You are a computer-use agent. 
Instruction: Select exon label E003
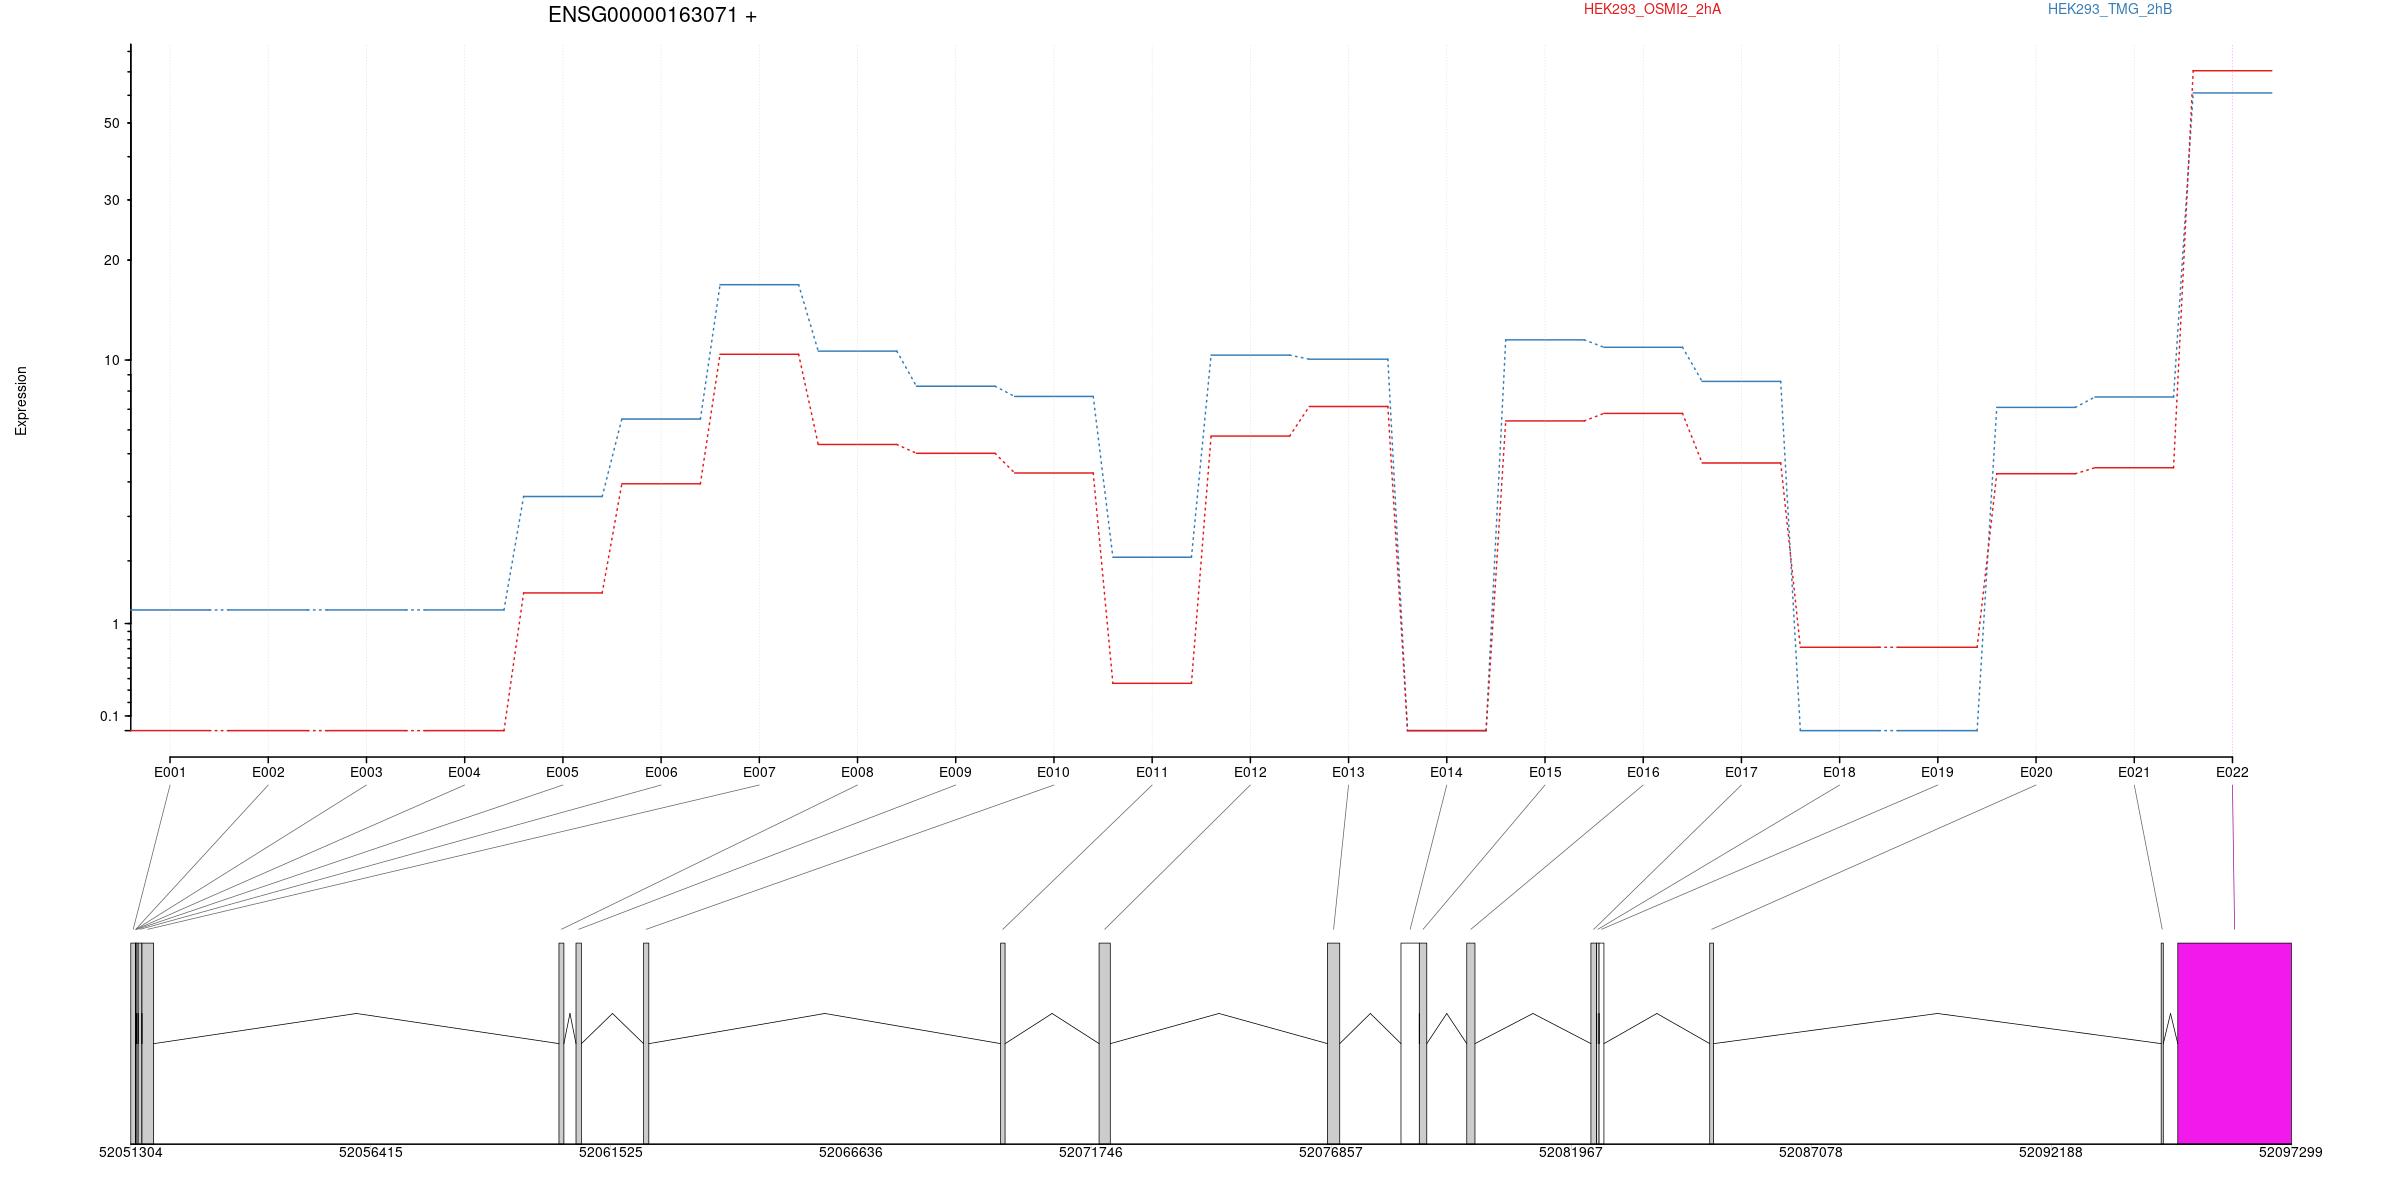coord(366,772)
